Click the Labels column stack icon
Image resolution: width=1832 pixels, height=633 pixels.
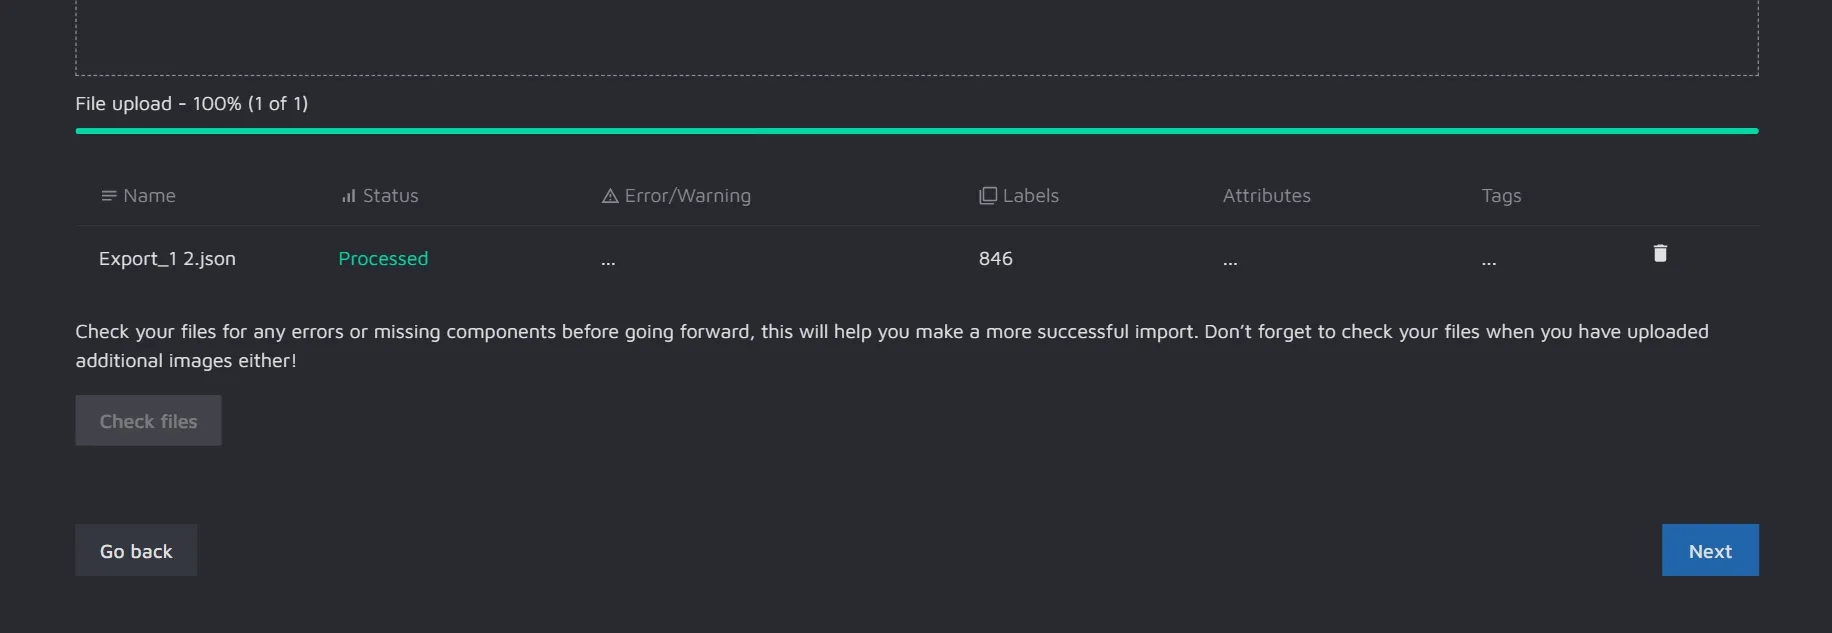[987, 196]
